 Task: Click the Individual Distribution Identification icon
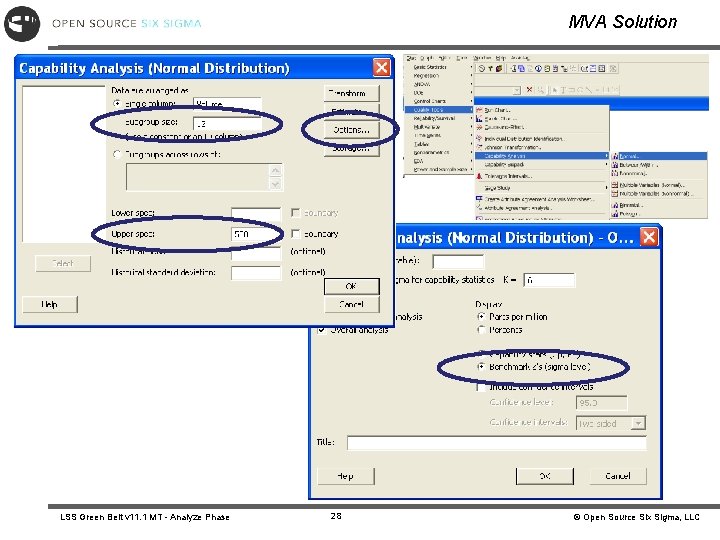point(479,138)
